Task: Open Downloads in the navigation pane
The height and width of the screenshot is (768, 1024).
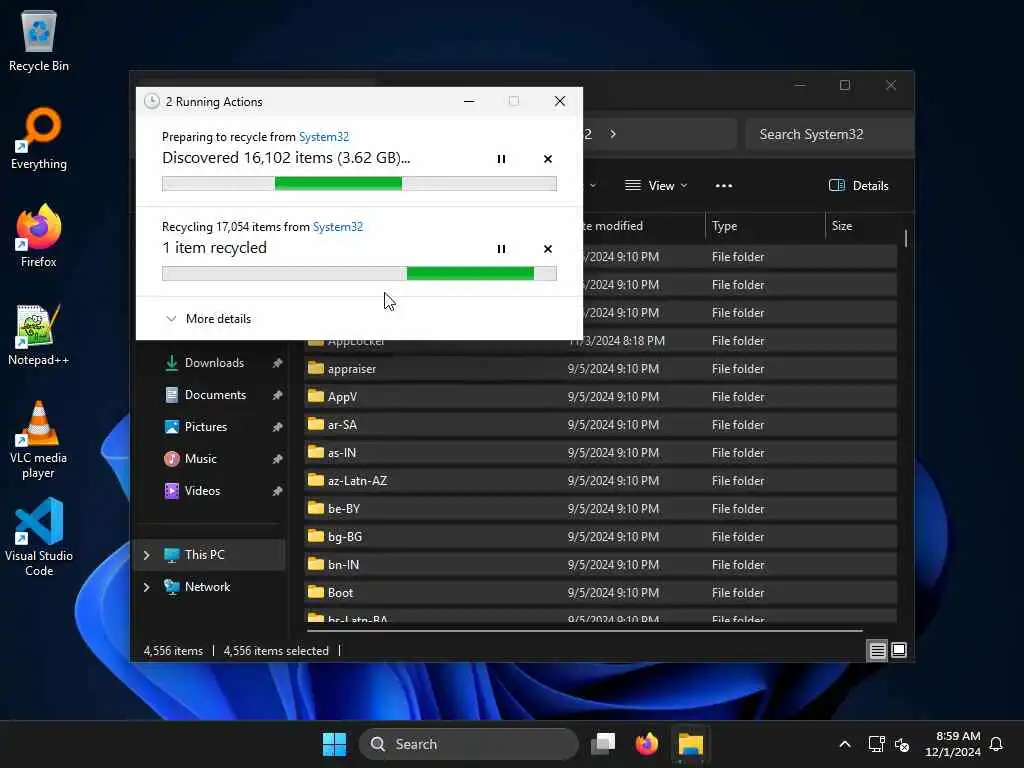Action: [x=214, y=362]
